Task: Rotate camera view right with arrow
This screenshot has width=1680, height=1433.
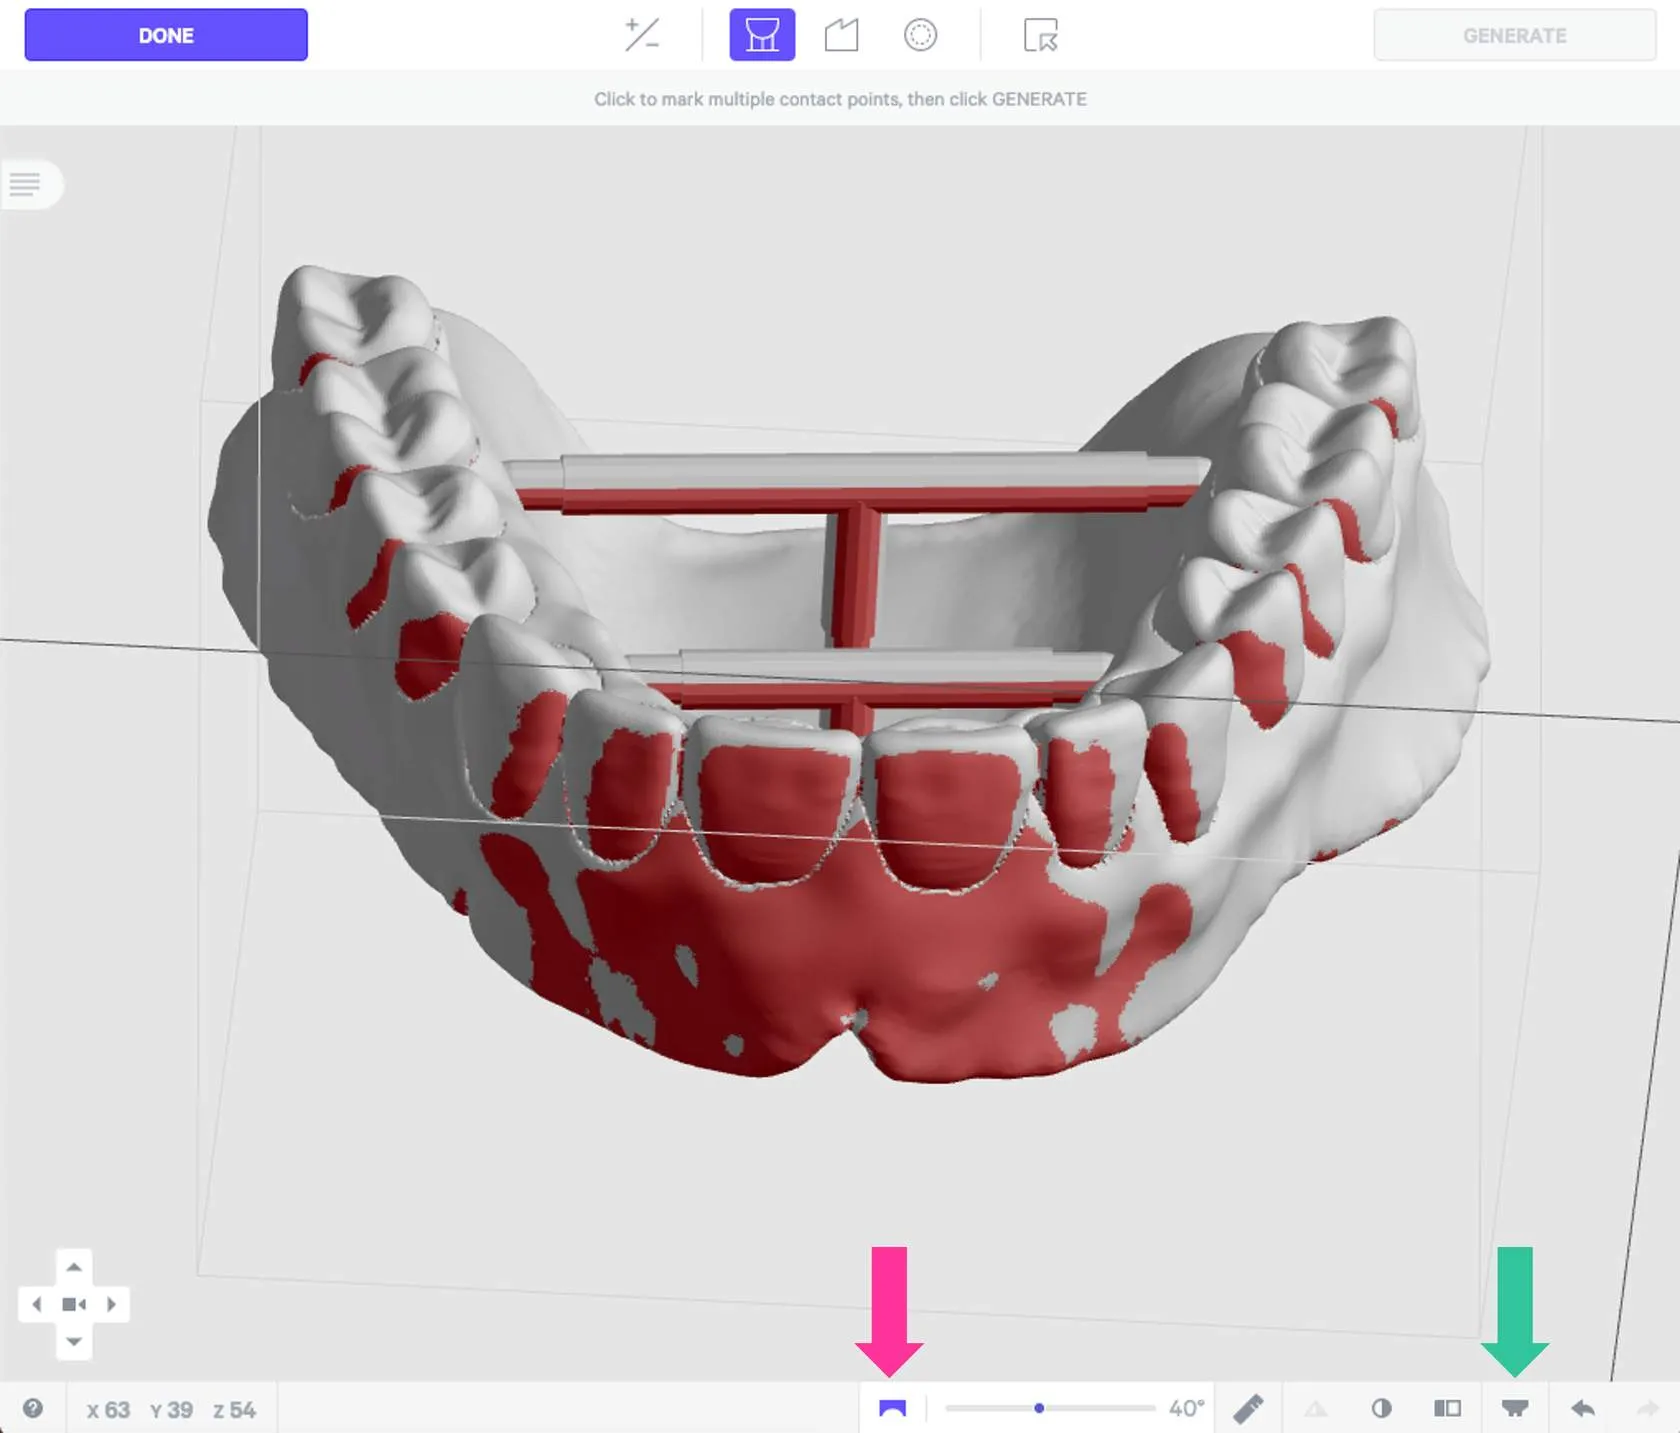Action: point(111,1304)
